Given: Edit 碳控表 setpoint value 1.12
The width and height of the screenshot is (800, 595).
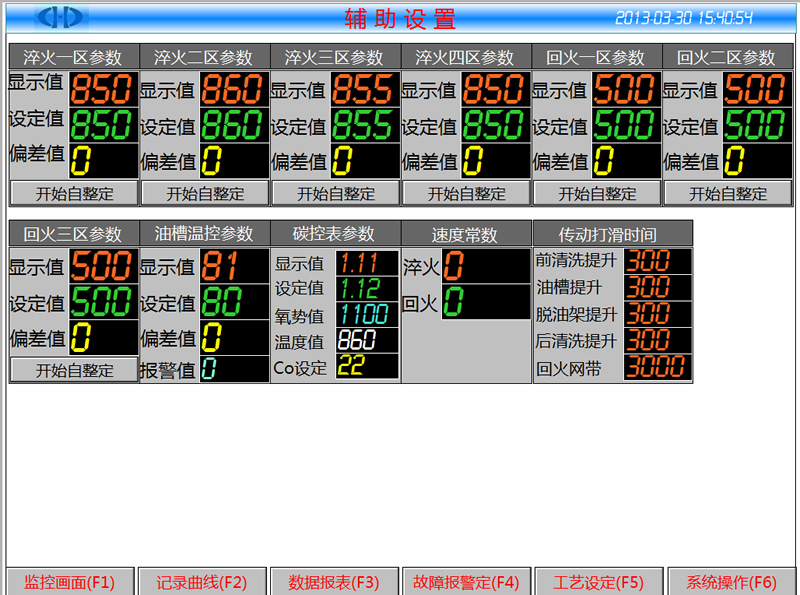Looking at the screenshot, I should tap(367, 289).
